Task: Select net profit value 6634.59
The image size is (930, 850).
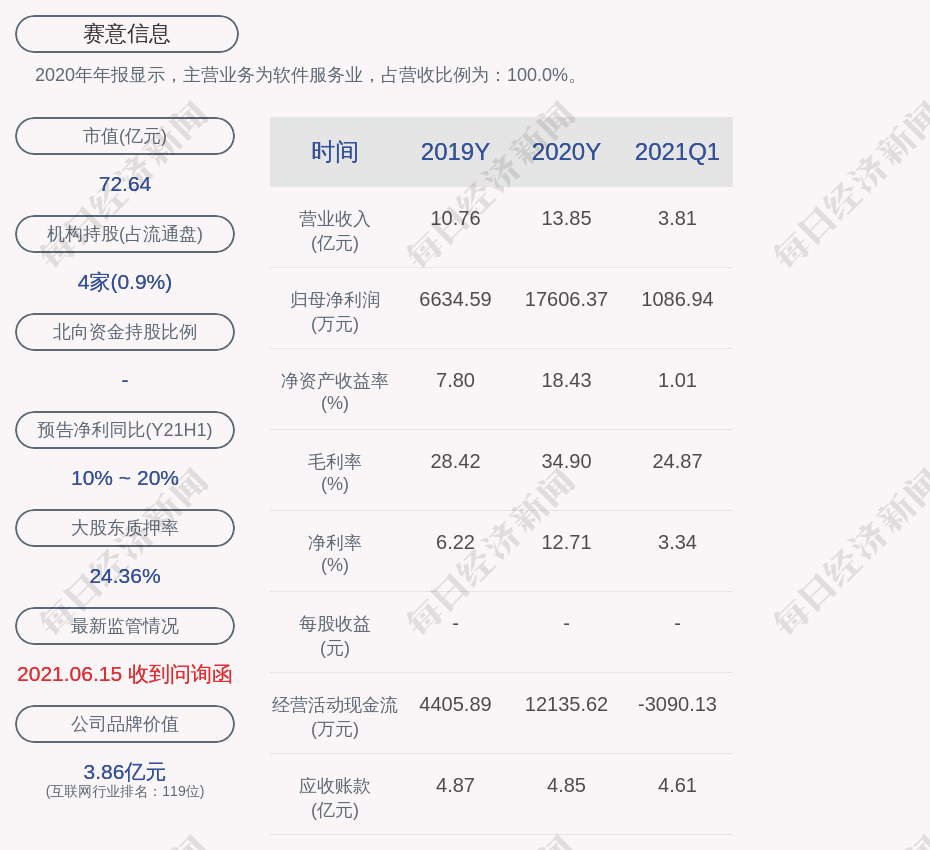Action: point(455,299)
